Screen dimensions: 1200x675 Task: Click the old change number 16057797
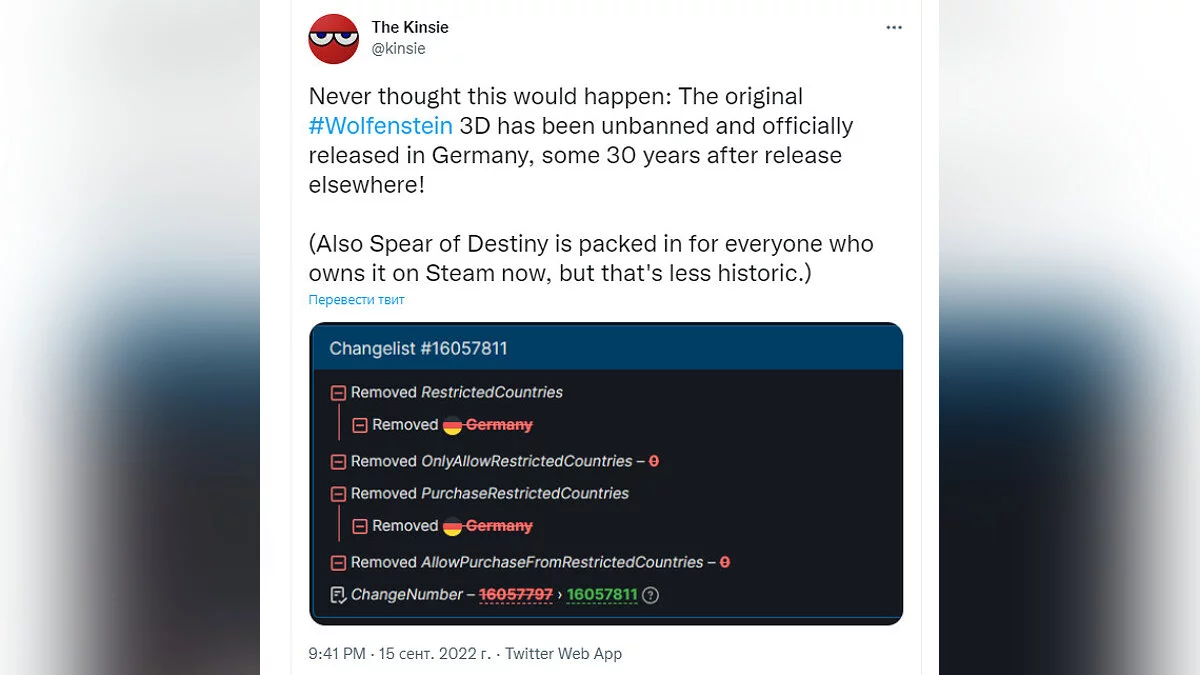(x=516, y=595)
